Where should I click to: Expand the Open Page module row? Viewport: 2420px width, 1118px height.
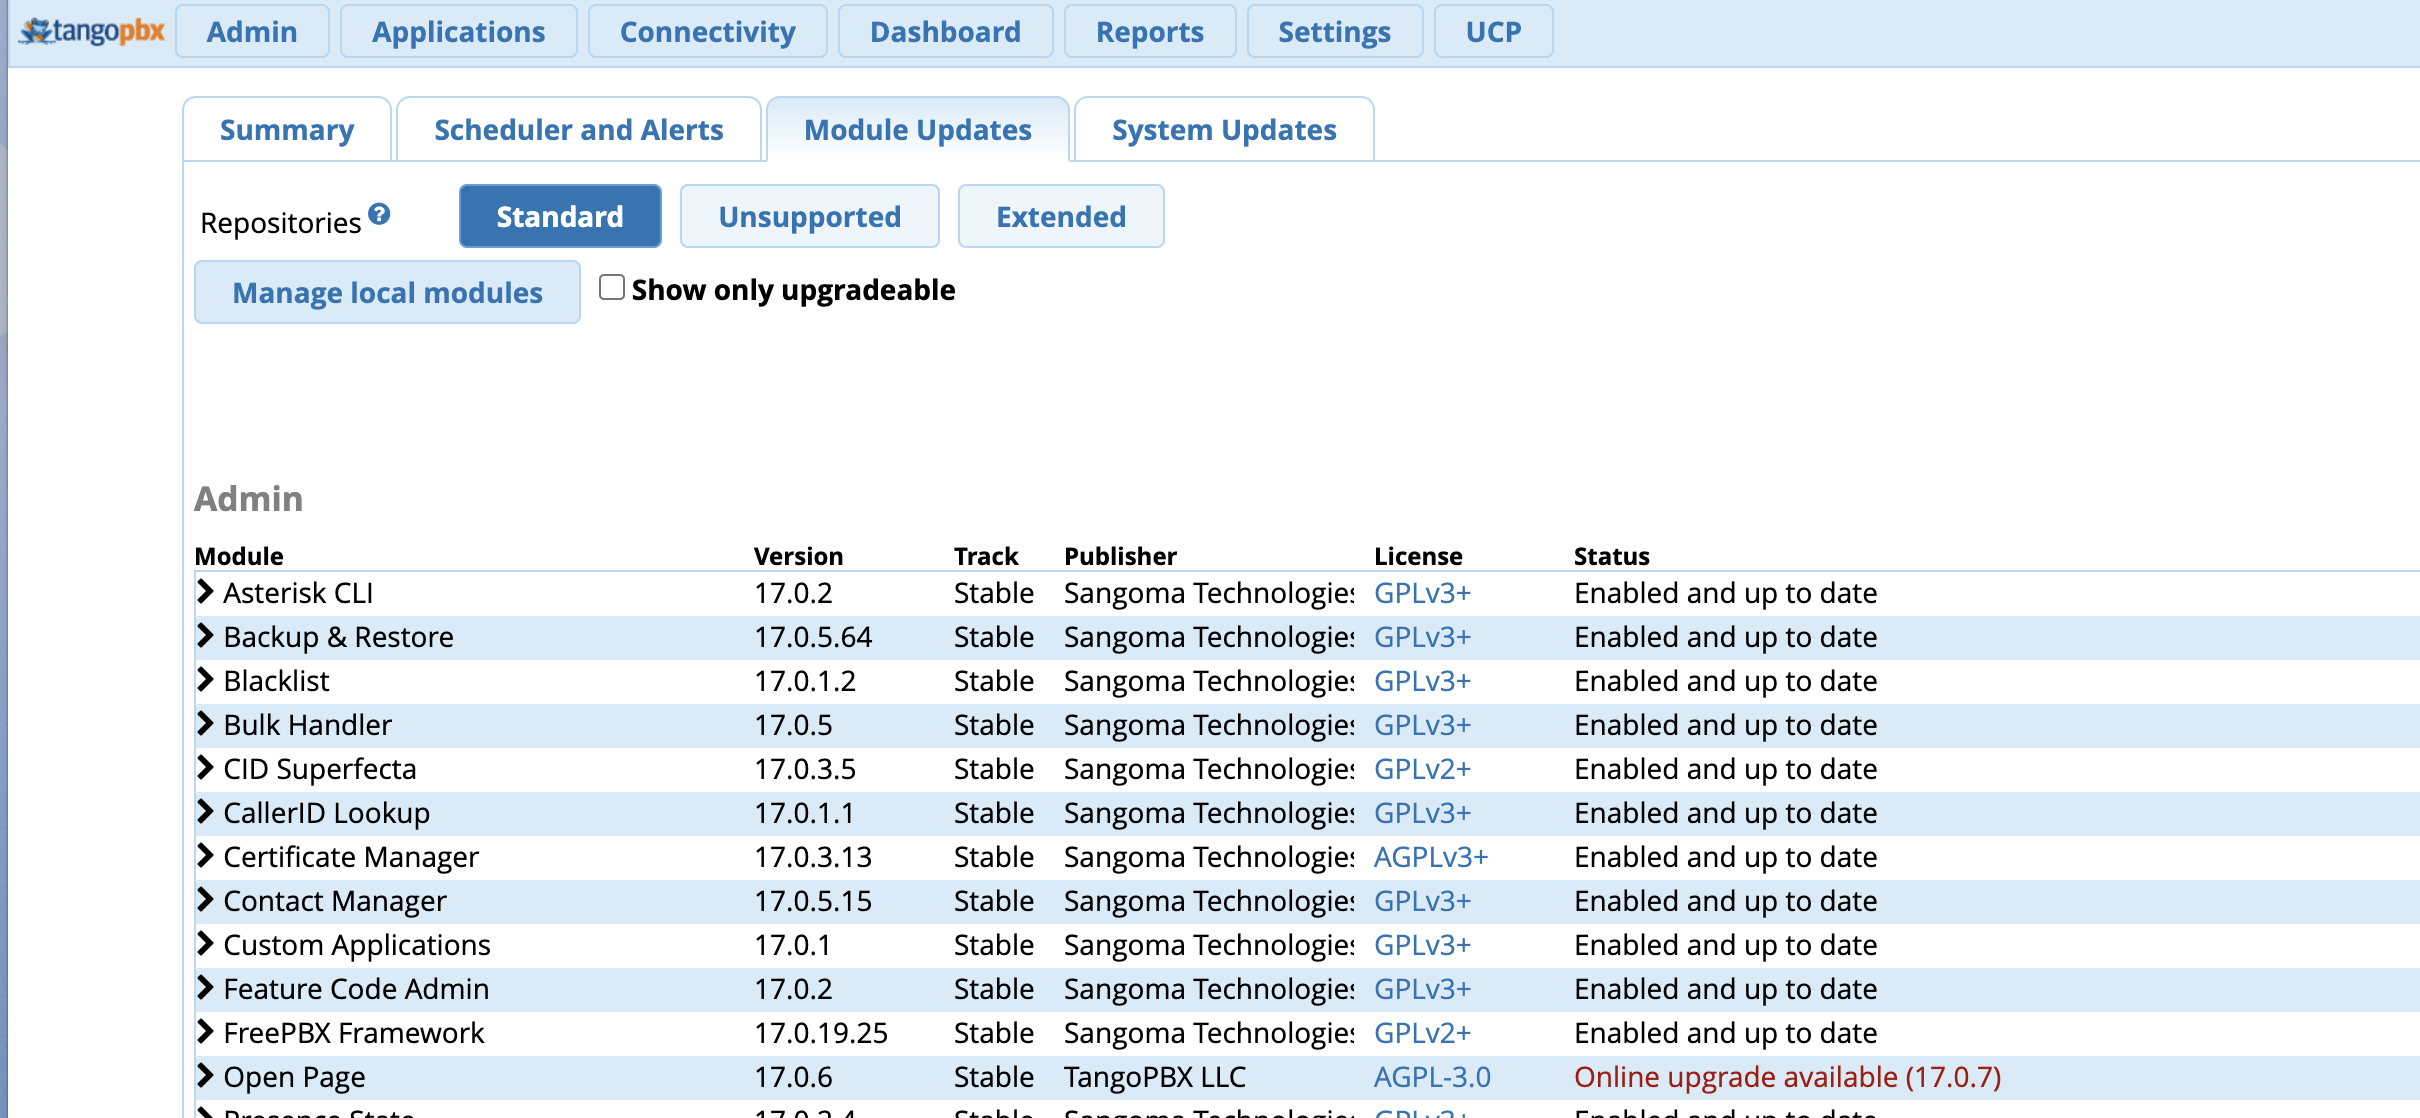coord(205,1076)
